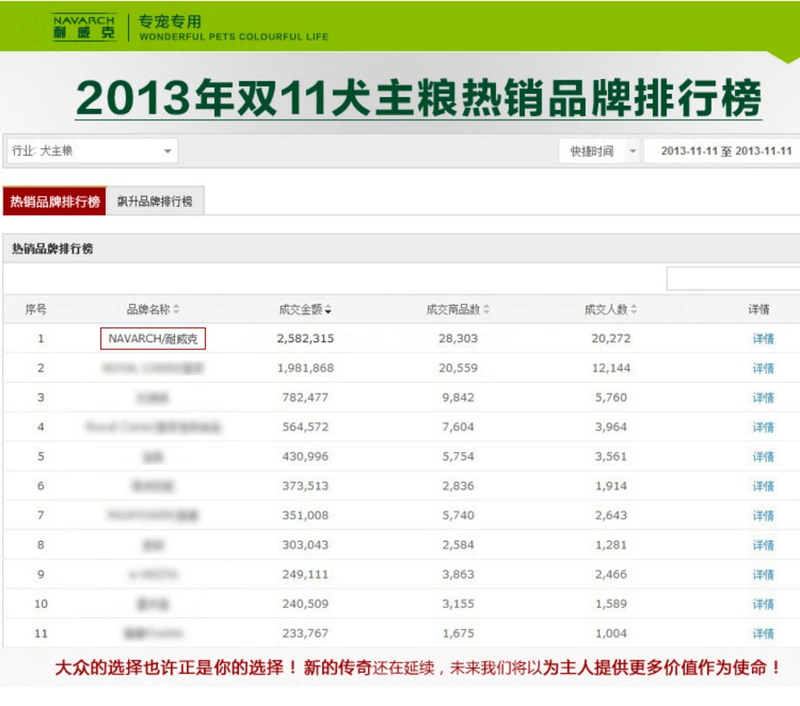Click NAVARCH/耐威克 brand name
This screenshot has height=706, width=800.
153,339
